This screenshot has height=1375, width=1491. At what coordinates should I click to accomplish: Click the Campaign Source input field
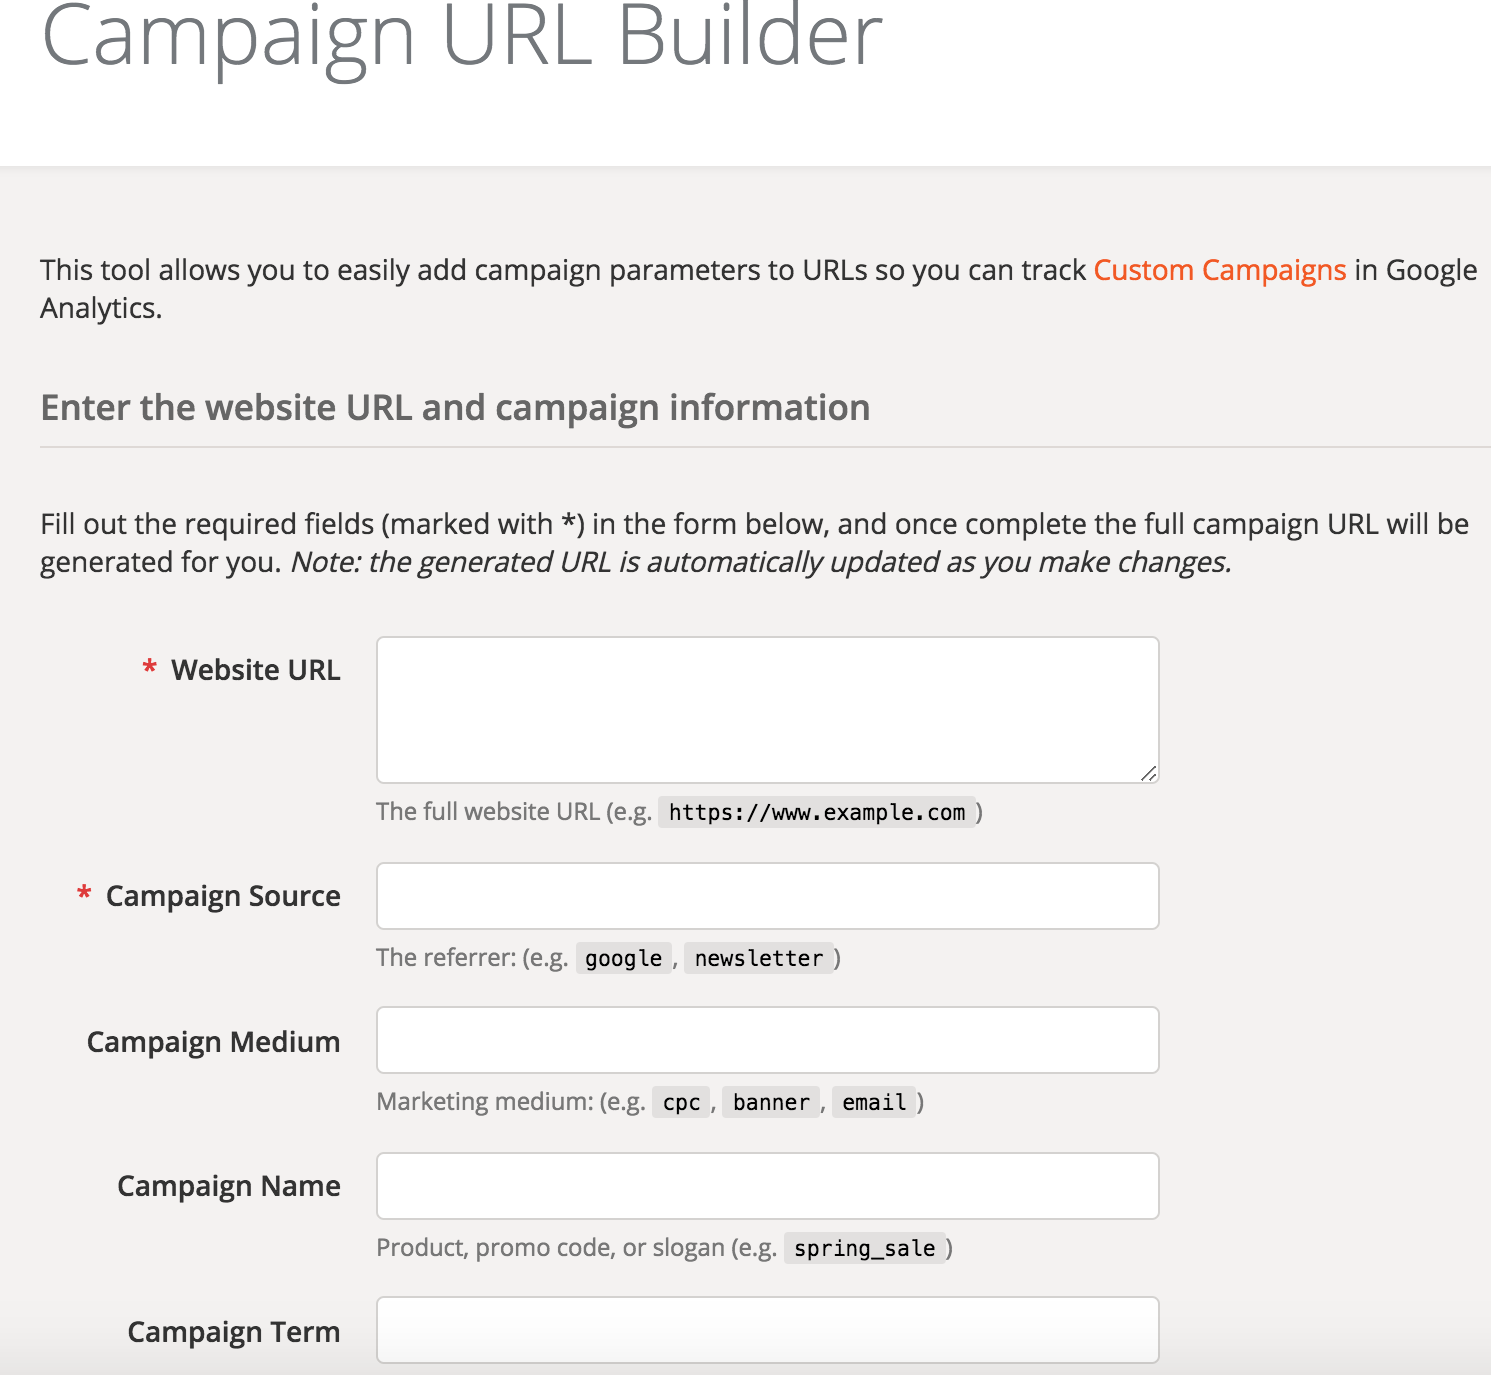coord(767,896)
